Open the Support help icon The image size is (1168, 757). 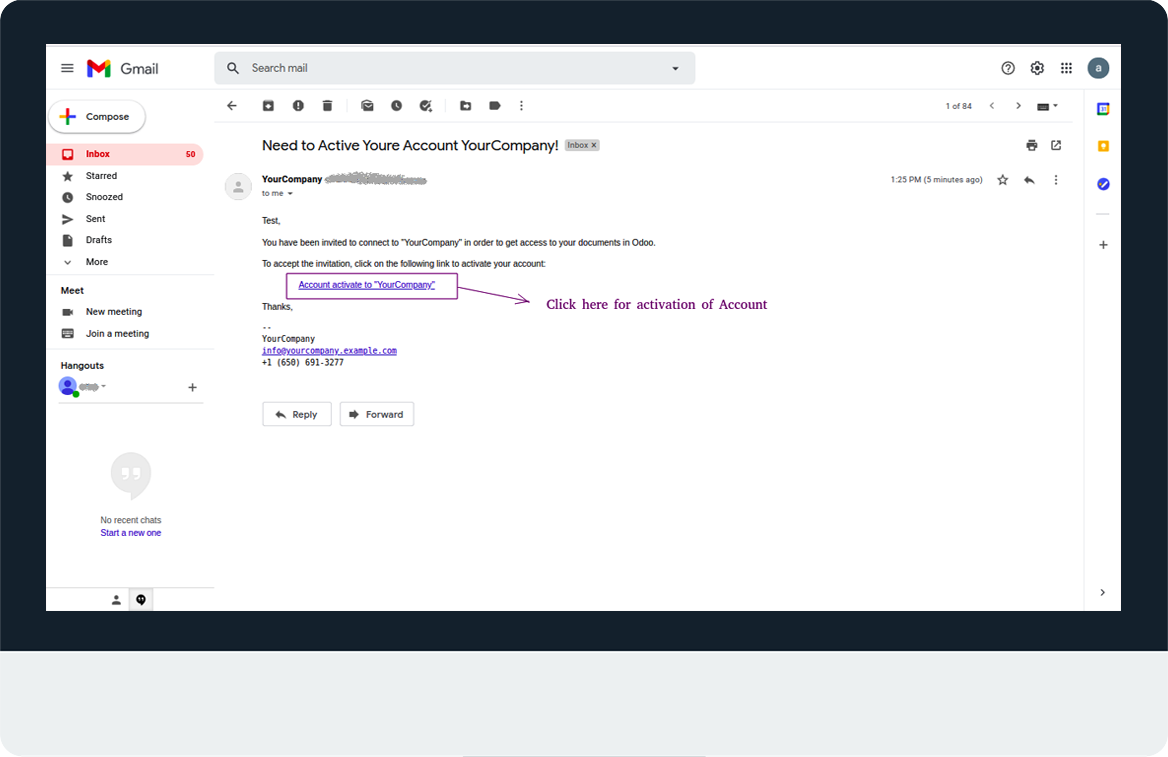[x=1008, y=69]
